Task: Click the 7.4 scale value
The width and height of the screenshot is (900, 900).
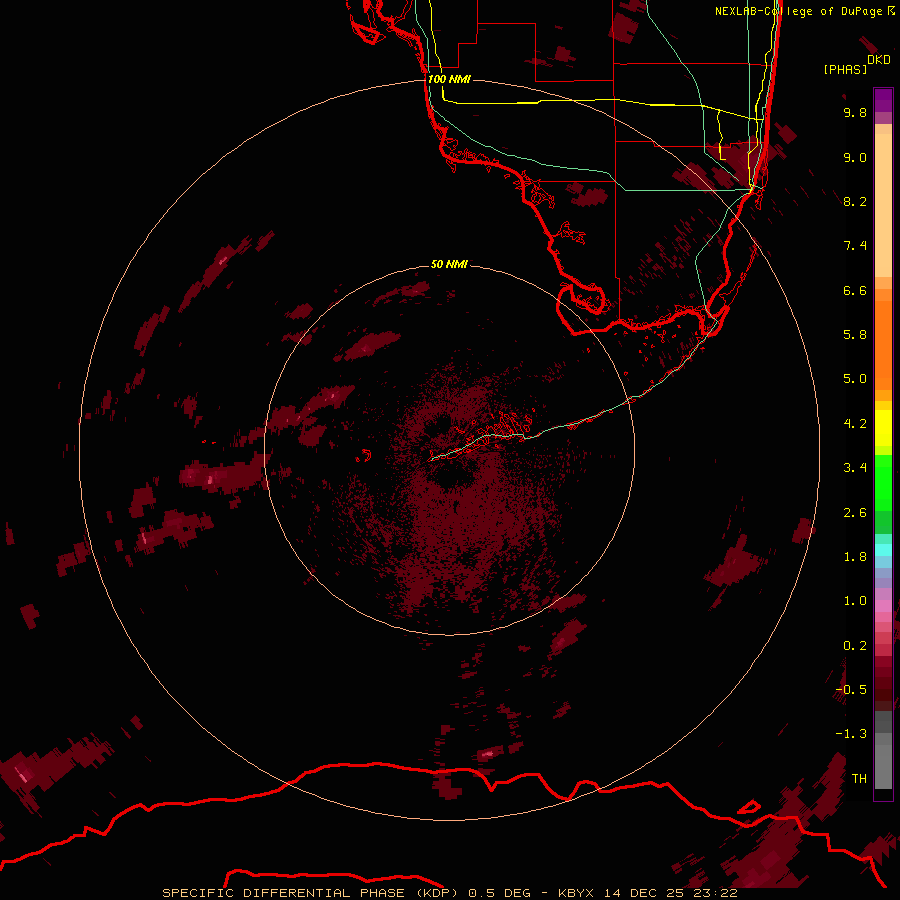Action: [855, 246]
